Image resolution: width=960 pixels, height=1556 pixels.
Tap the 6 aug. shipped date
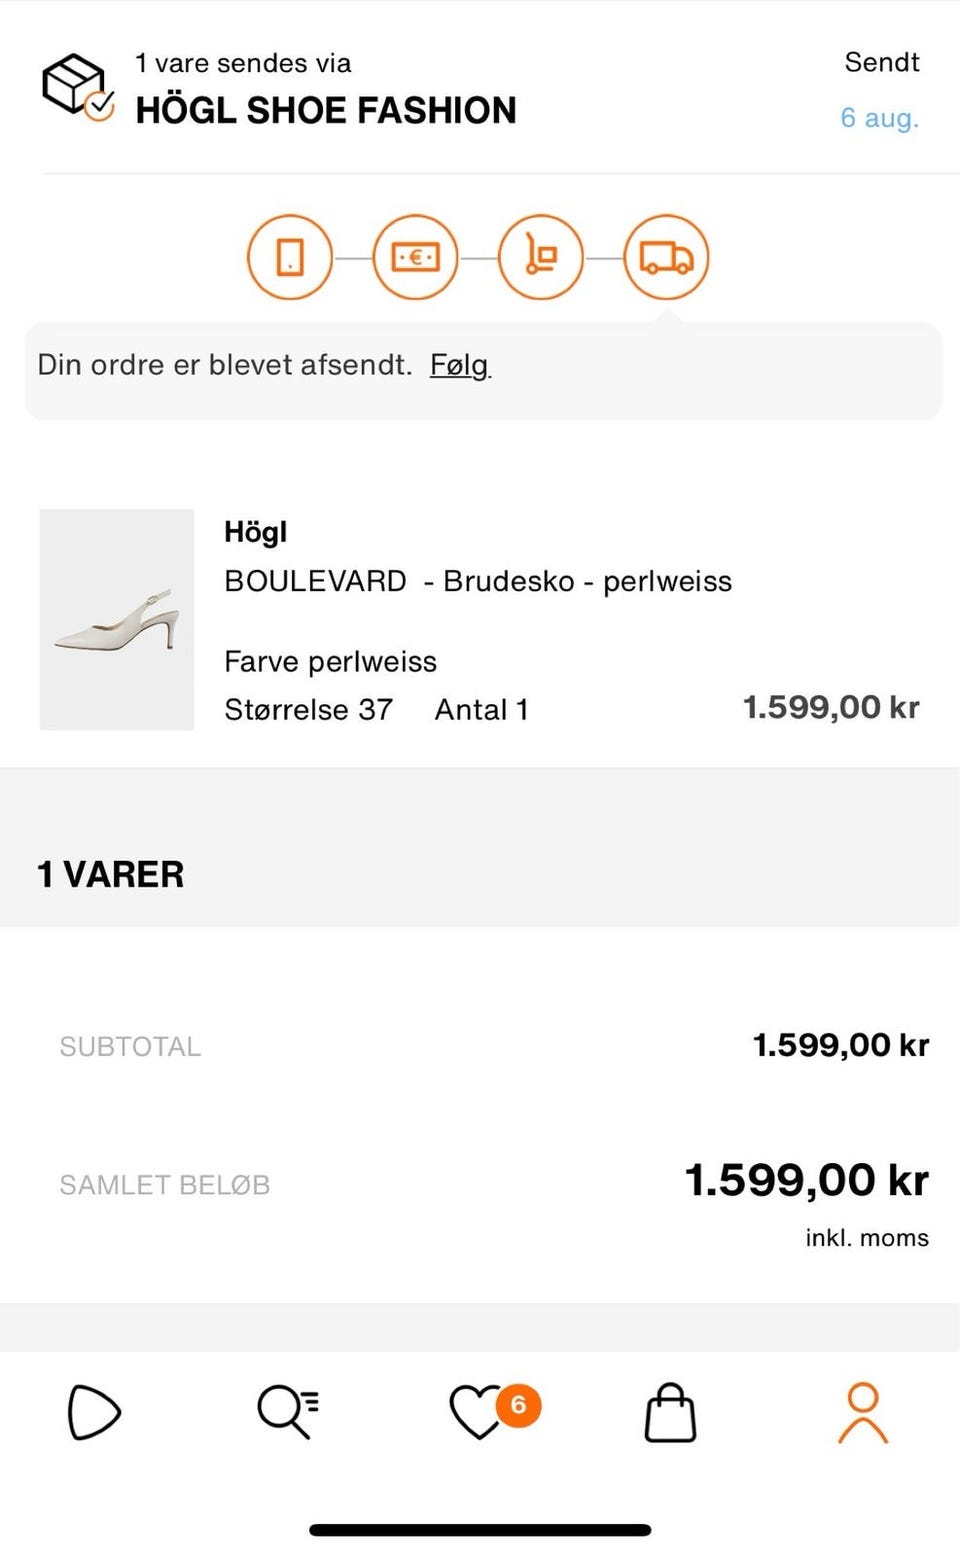(x=879, y=118)
